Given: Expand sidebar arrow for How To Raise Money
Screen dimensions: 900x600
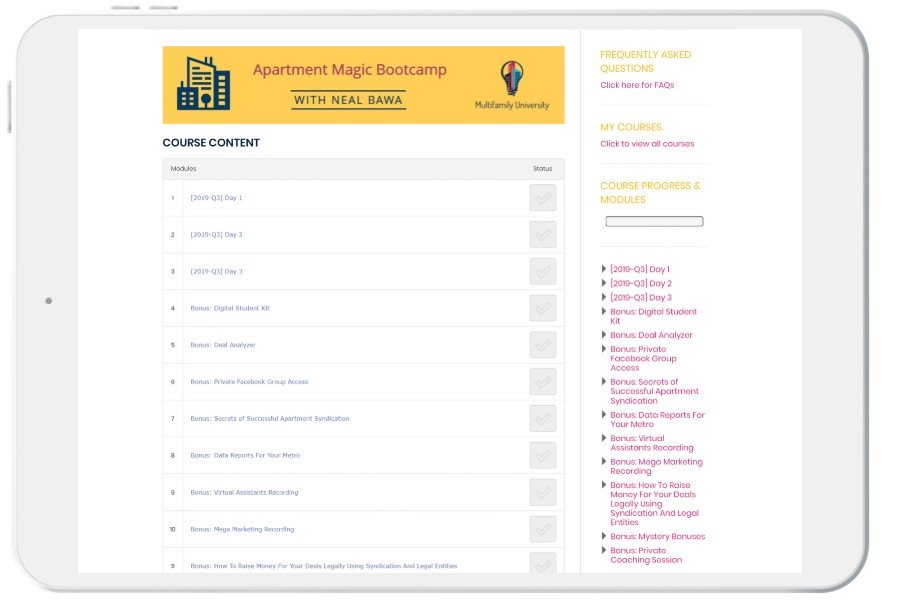Looking at the screenshot, I should [603, 485].
